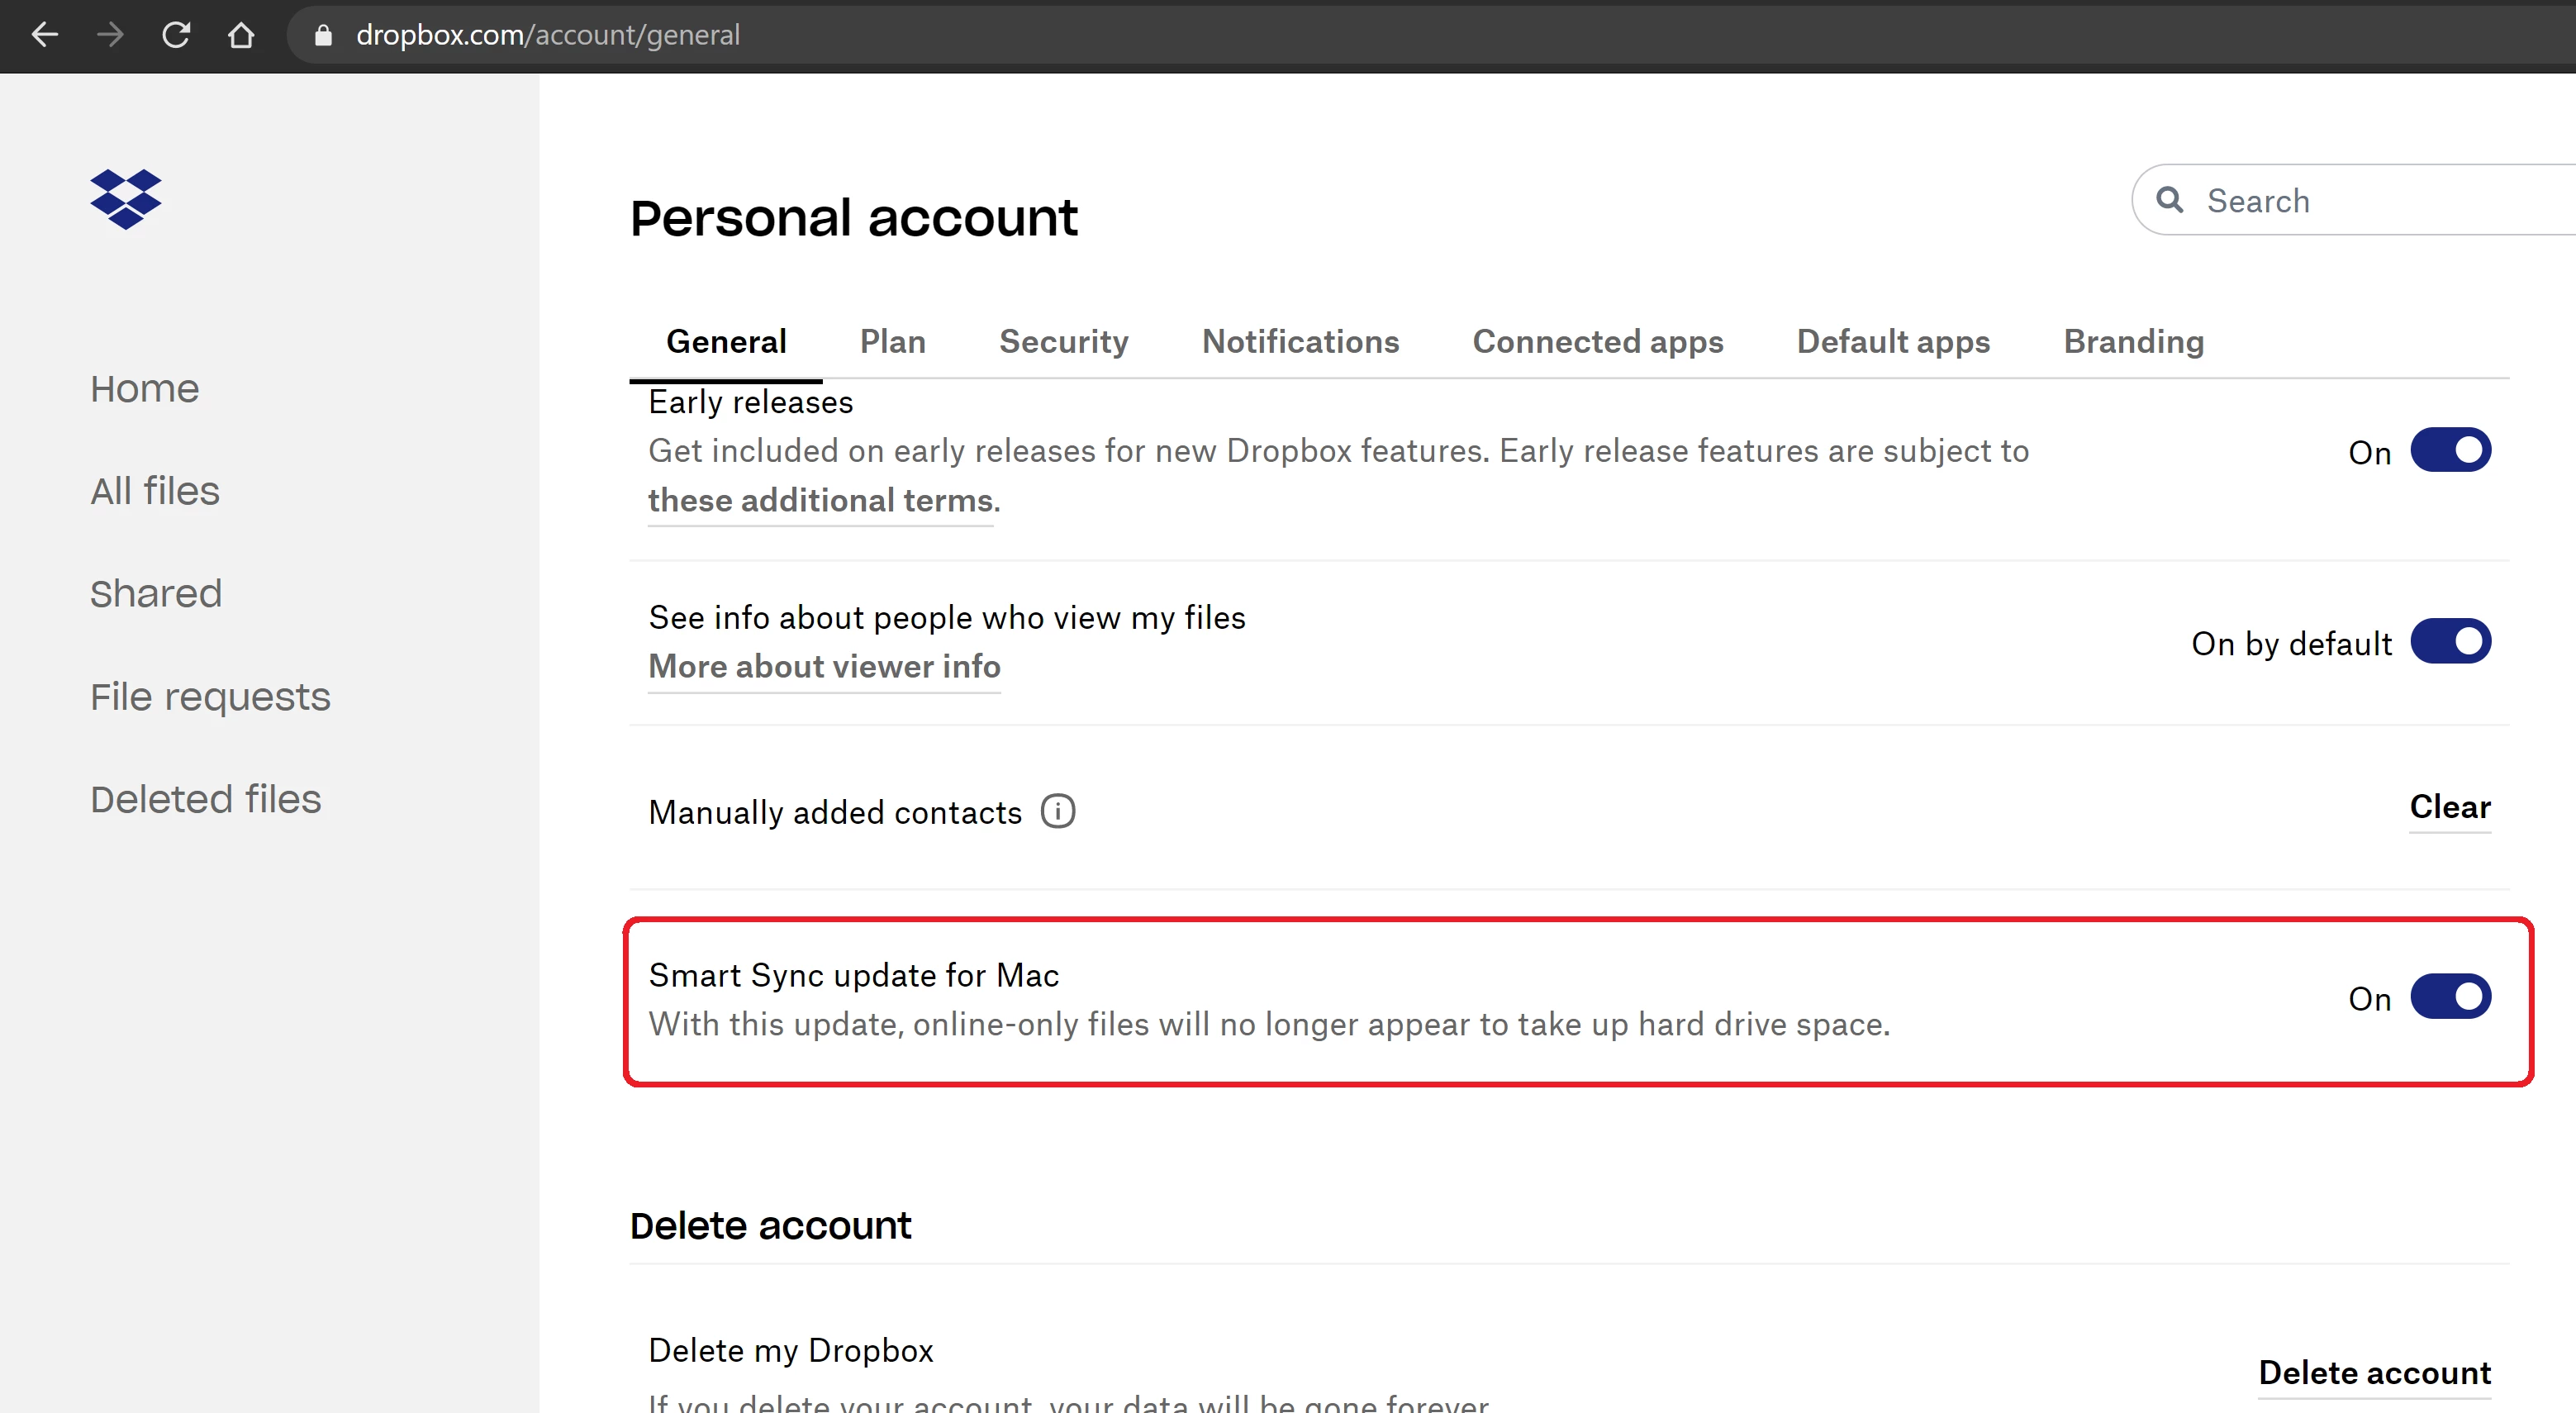The width and height of the screenshot is (2576, 1413).
Task: Go to All files in sidebar
Action: [155, 491]
